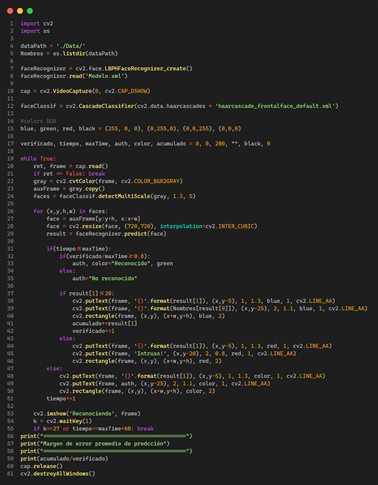Select the dataPath = './Data/' assignment
Image resolution: width=378 pixels, height=485 pixels.
(53, 46)
